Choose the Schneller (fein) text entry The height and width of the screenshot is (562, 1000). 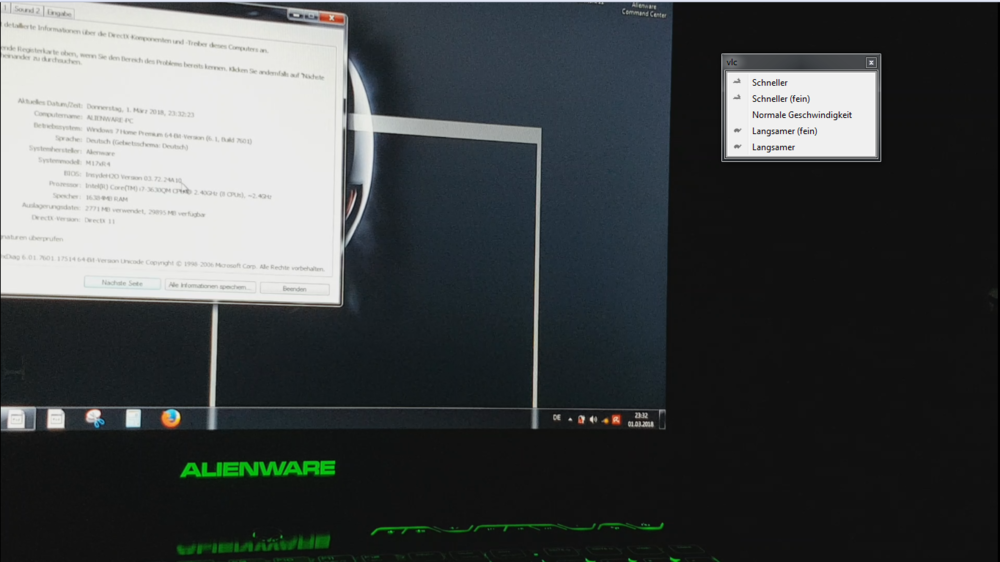click(x=780, y=99)
